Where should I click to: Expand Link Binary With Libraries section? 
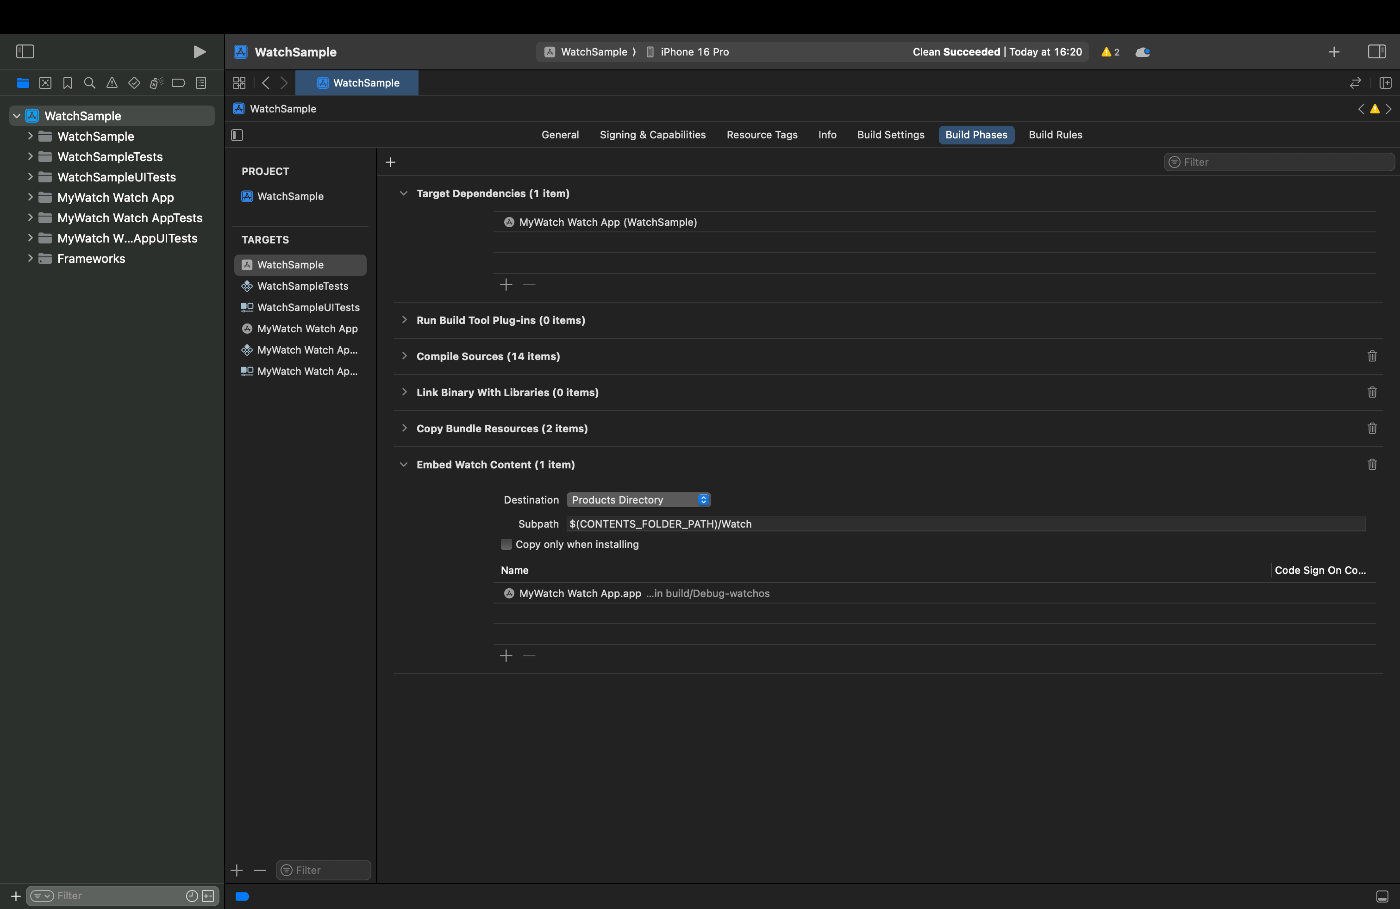(x=404, y=392)
